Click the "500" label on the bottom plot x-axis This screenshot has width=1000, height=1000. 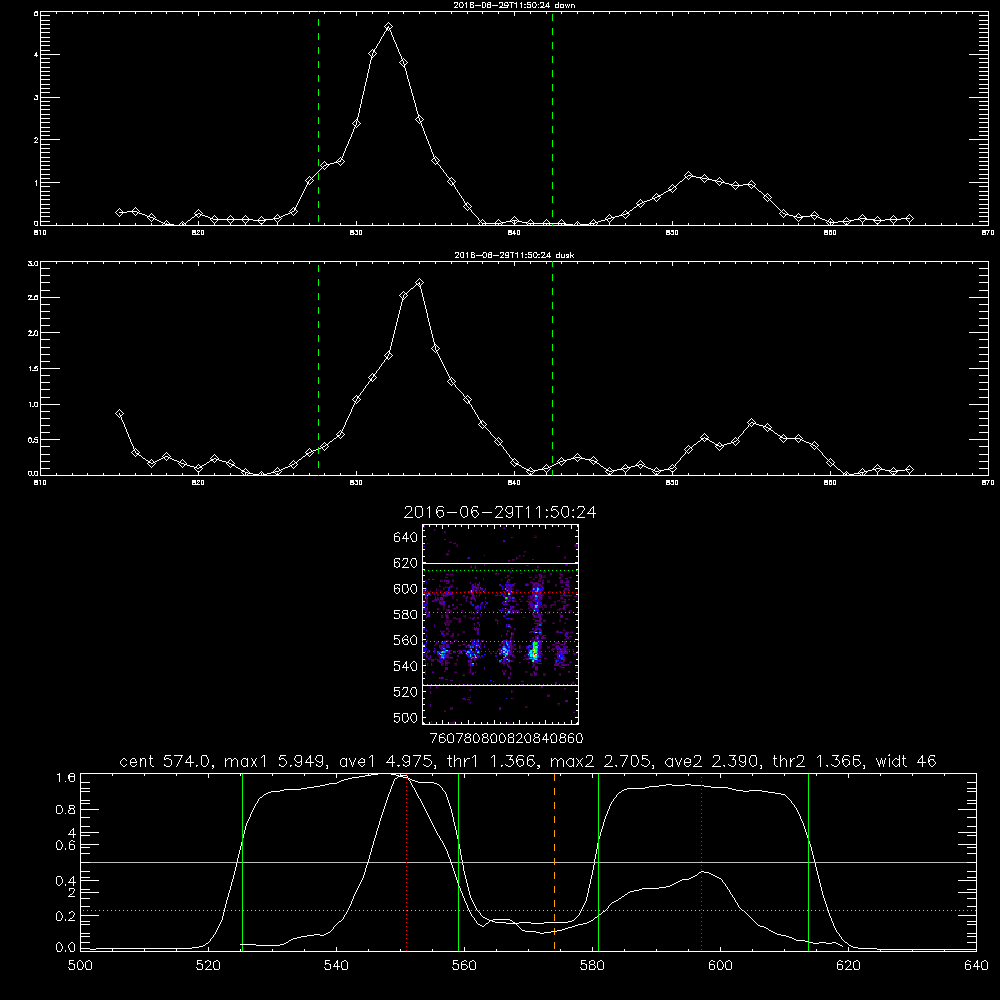click(x=80, y=966)
